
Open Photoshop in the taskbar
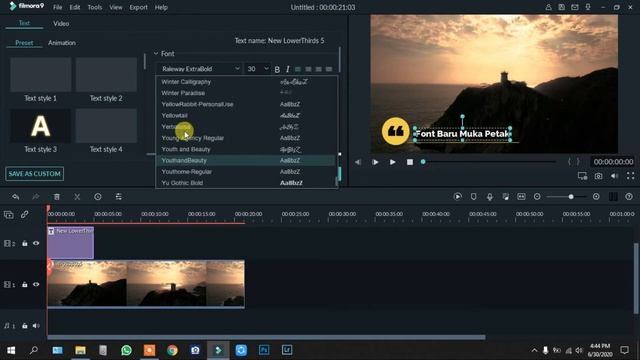264,350
